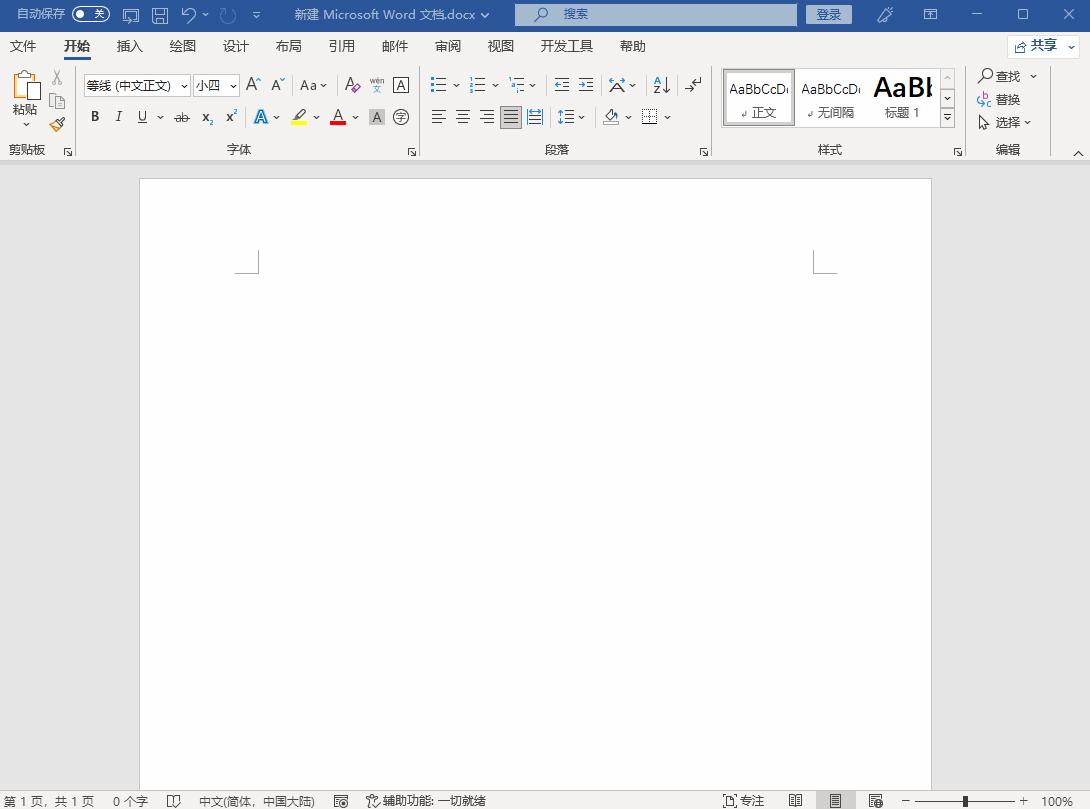This screenshot has width=1090, height=809.
Task: Open the 插入 ribbon tab
Action: coord(130,46)
